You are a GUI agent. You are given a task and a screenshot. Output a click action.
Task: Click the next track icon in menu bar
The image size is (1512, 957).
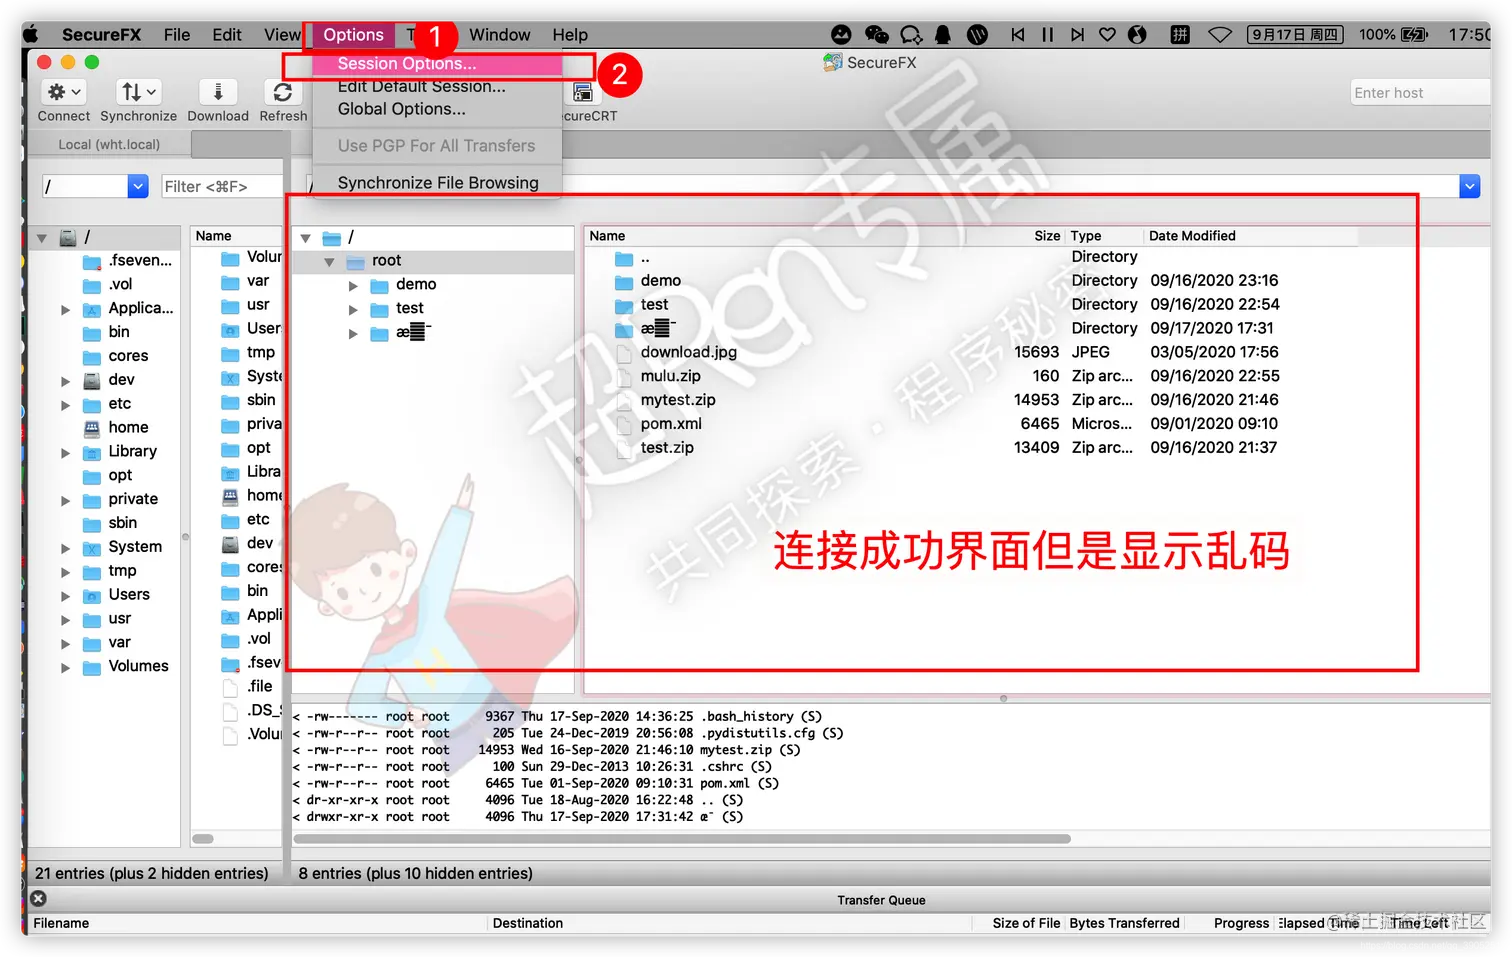pos(1077,35)
